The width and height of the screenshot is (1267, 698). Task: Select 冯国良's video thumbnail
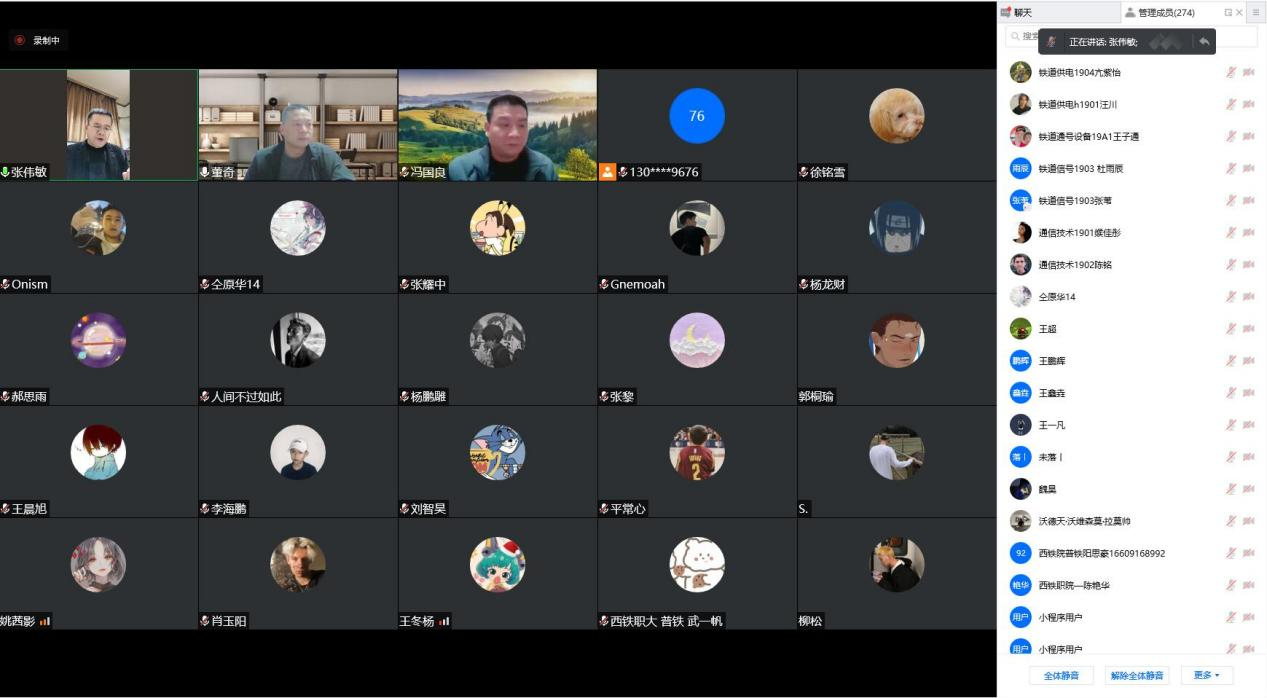[497, 124]
